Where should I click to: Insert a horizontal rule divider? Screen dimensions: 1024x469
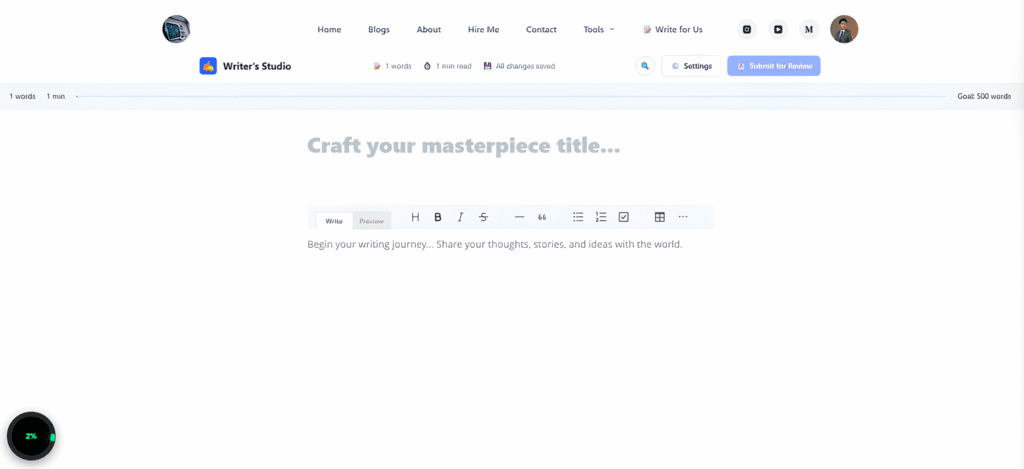[519, 217]
